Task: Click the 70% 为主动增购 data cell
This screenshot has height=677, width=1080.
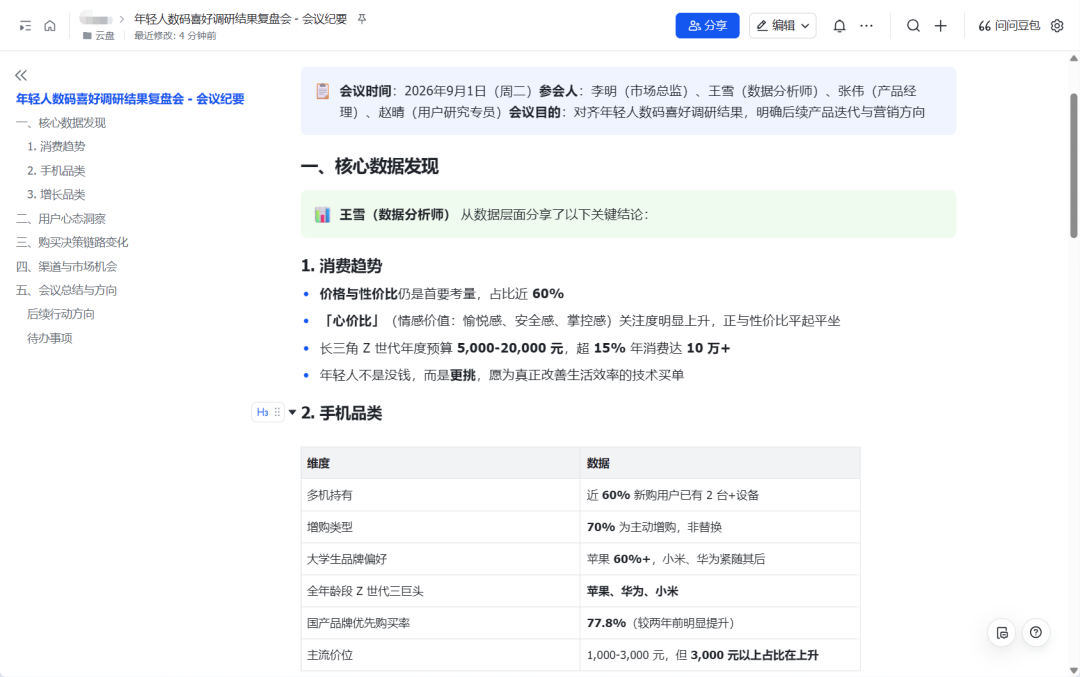Action: pos(720,527)
